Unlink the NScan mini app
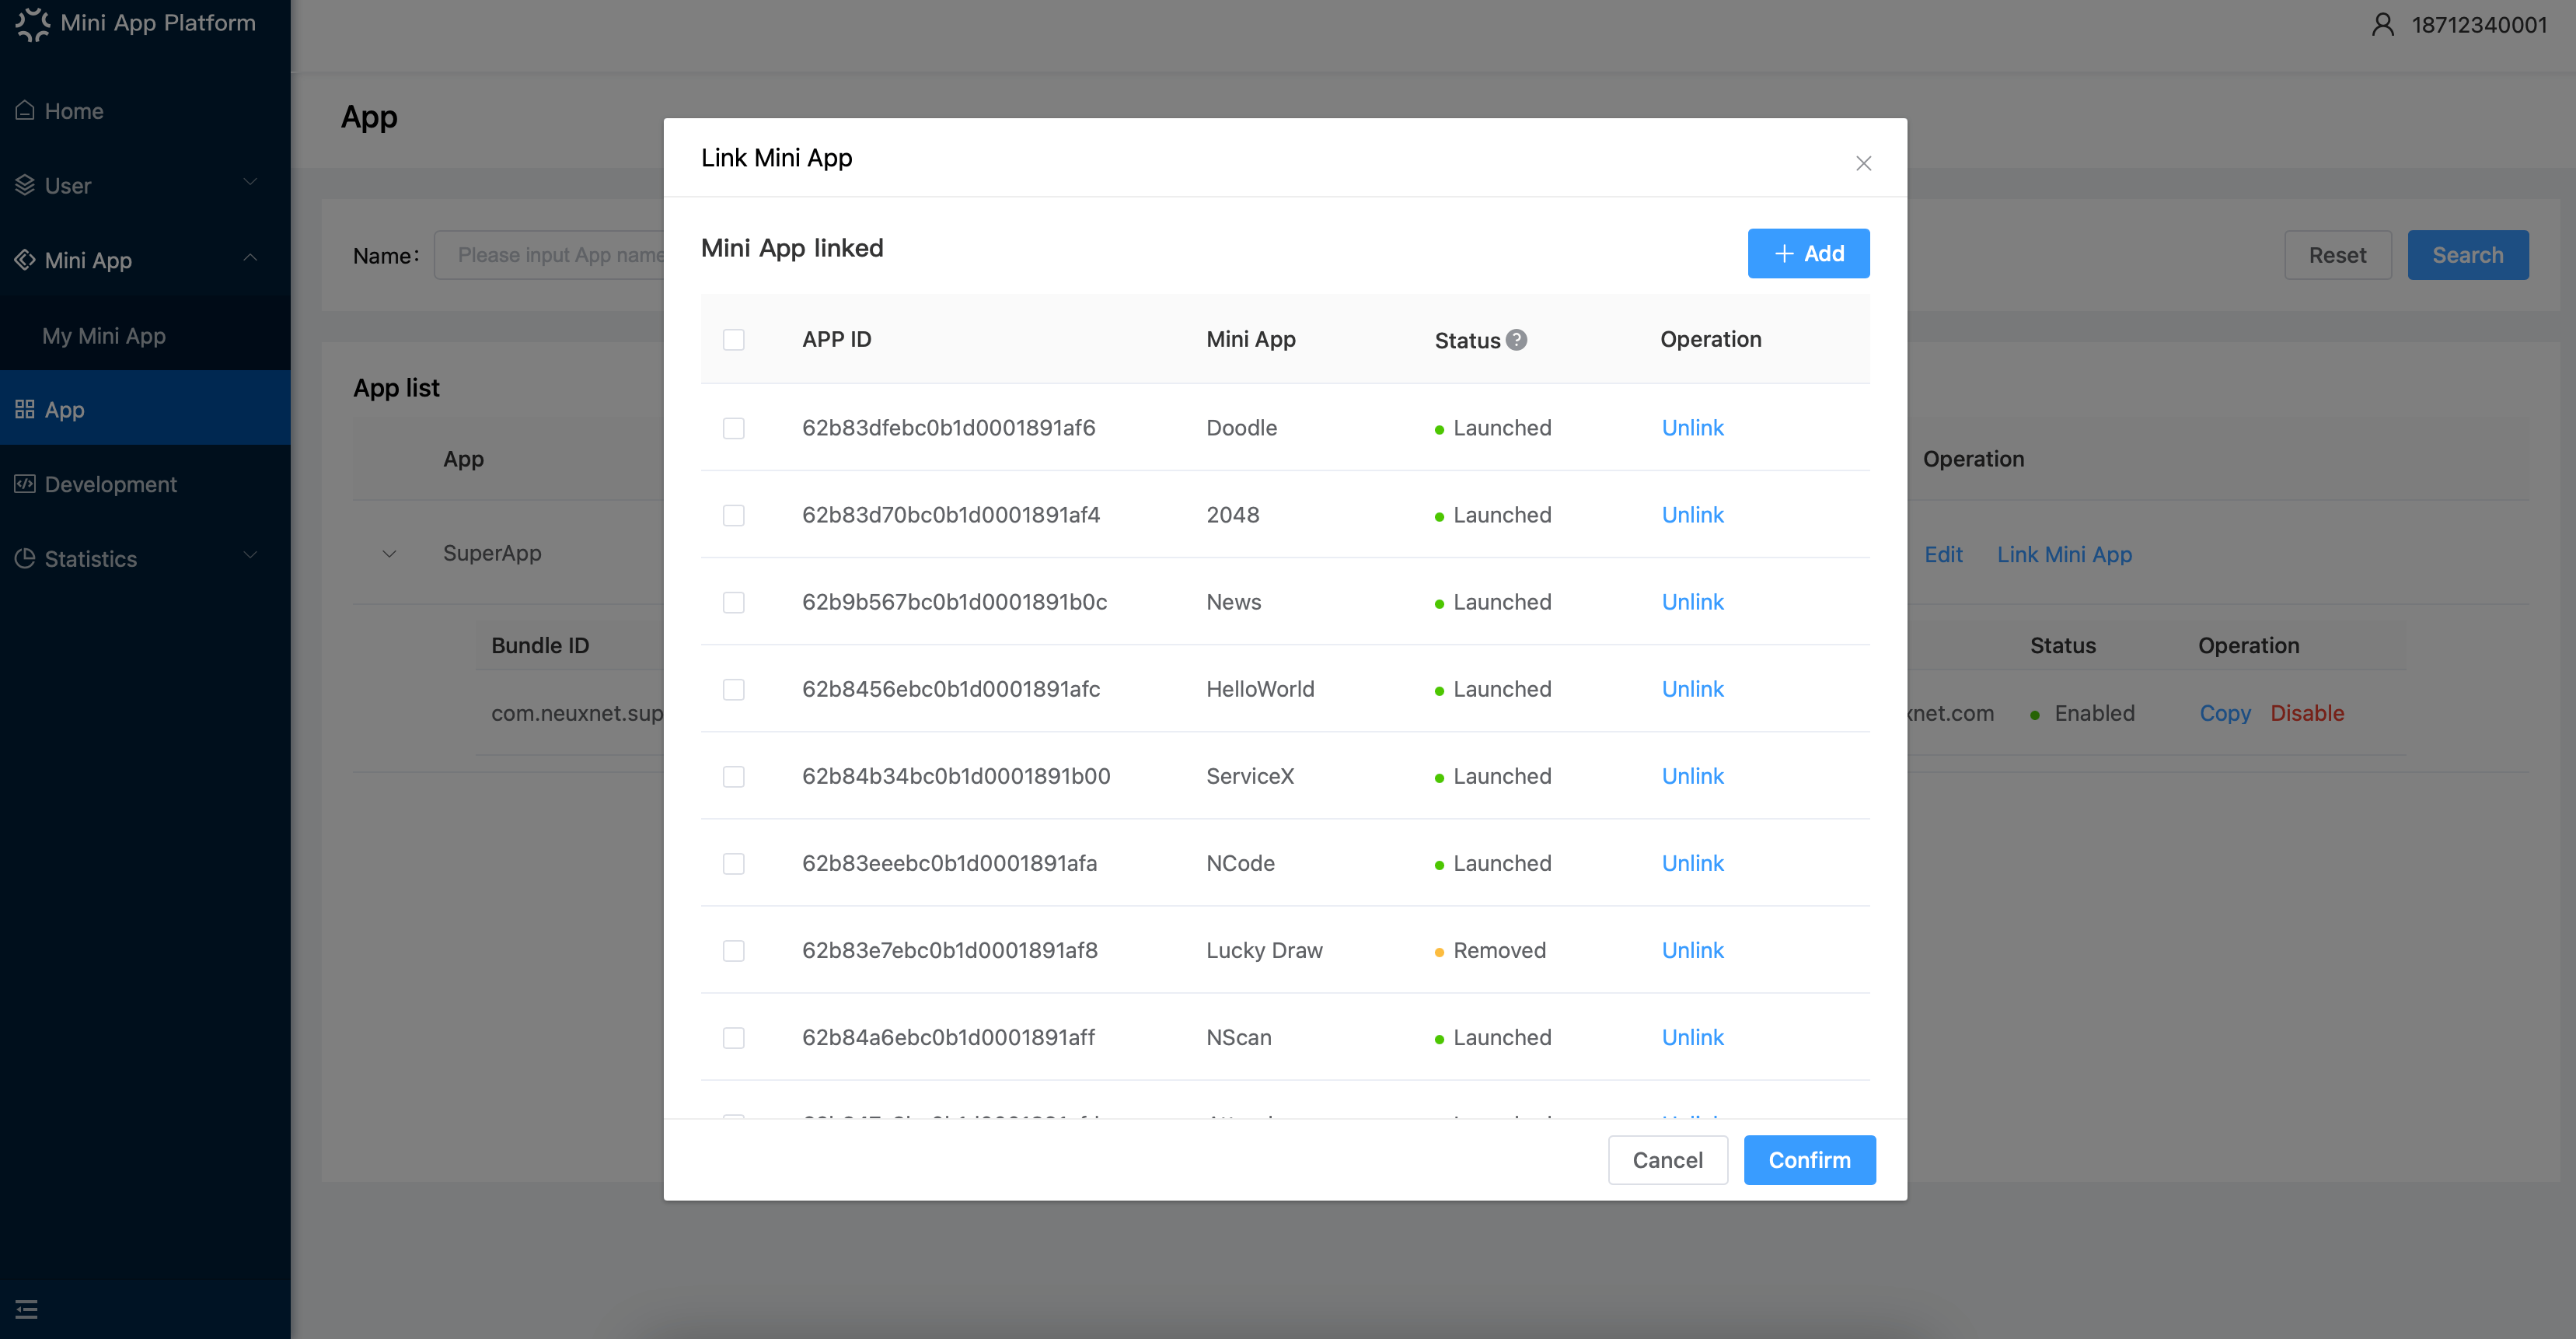The image size is (2576, 1339). point(1692,1037)
